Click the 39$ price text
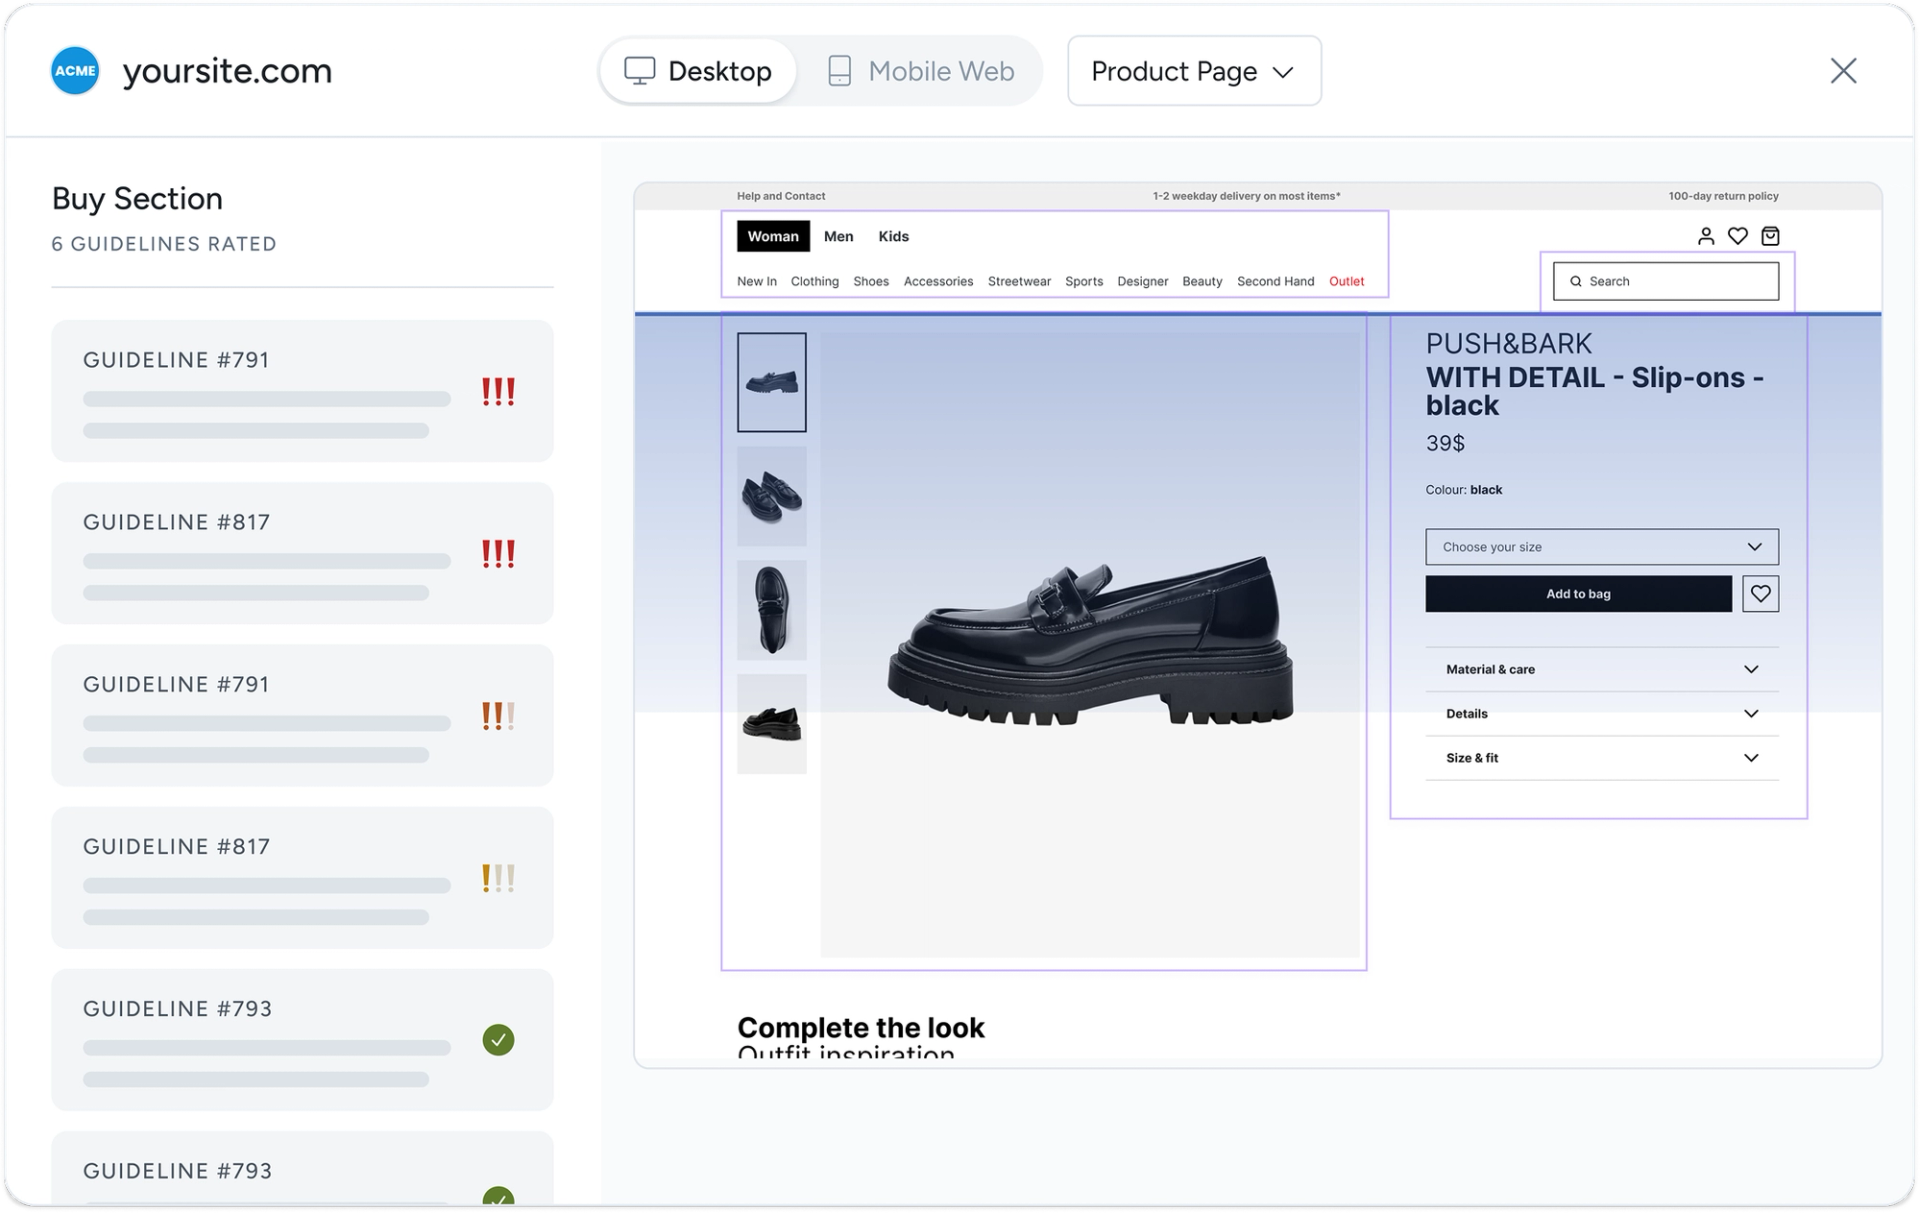The width and height of the screenshot is (1920, 1213). point(1445,443)
